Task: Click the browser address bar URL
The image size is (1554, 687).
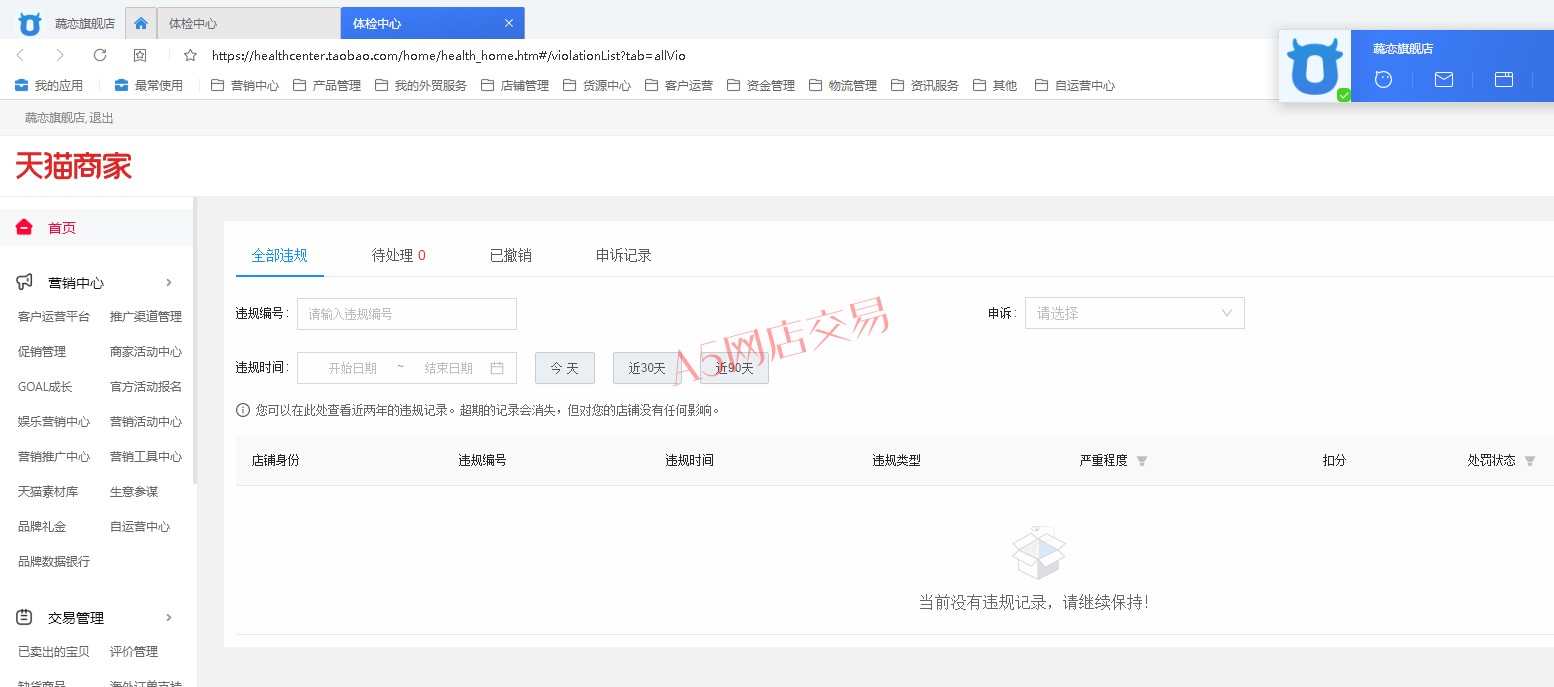Action: click(449, 56)
